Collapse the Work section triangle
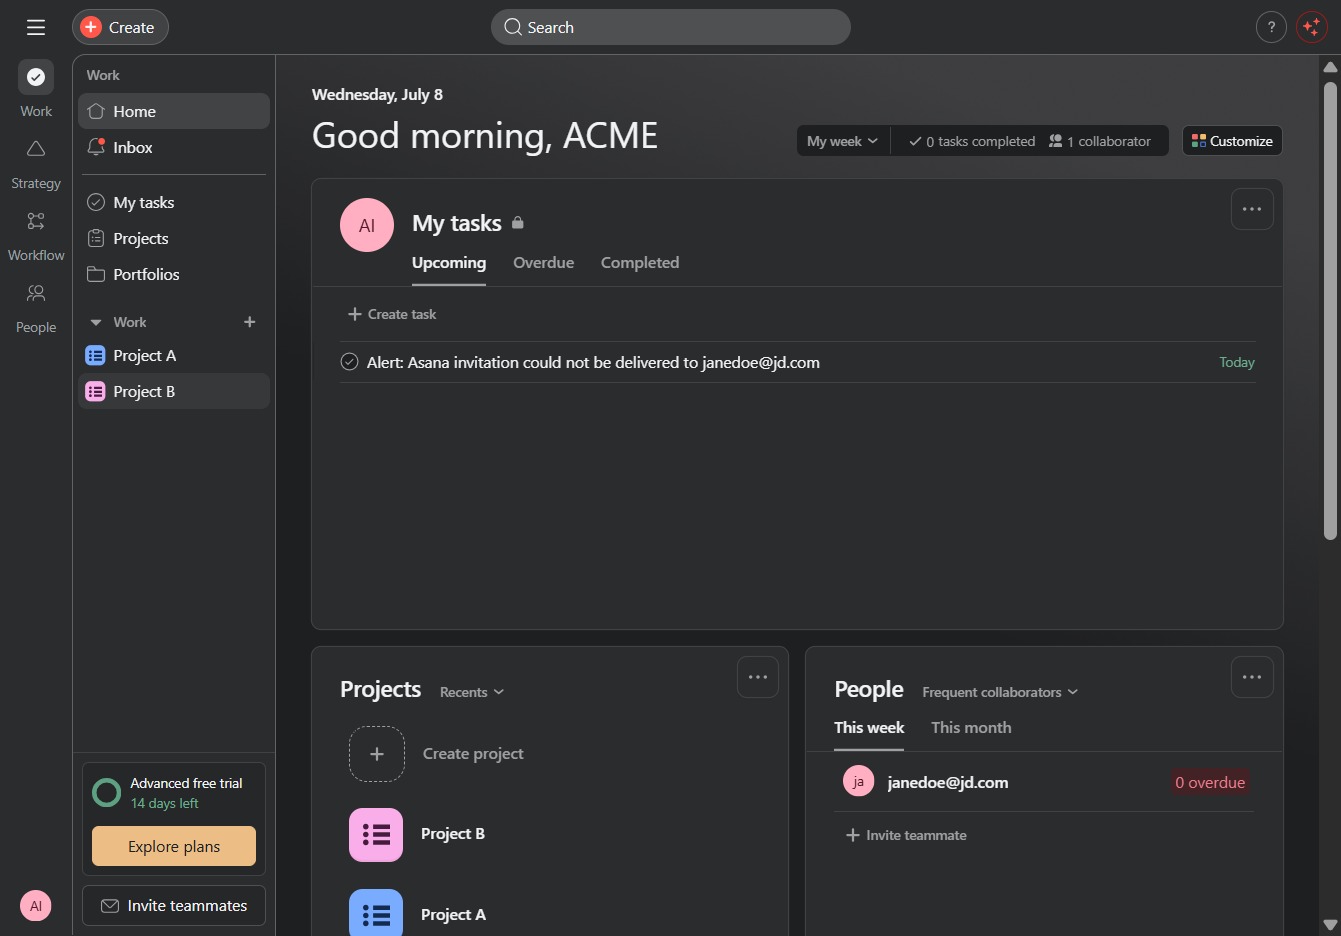The image size is (1341, 936). (x=96, y=322)
